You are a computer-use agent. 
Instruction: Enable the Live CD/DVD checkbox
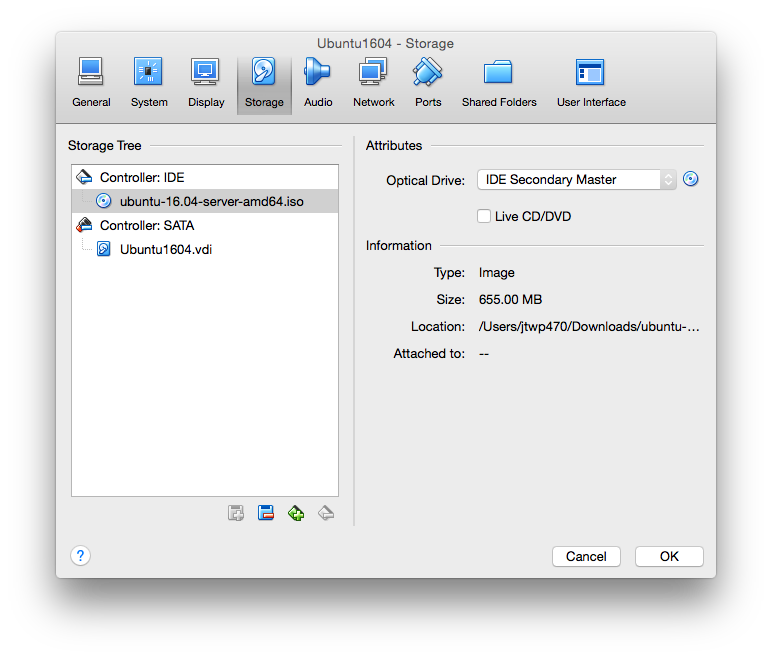(484, 216)
